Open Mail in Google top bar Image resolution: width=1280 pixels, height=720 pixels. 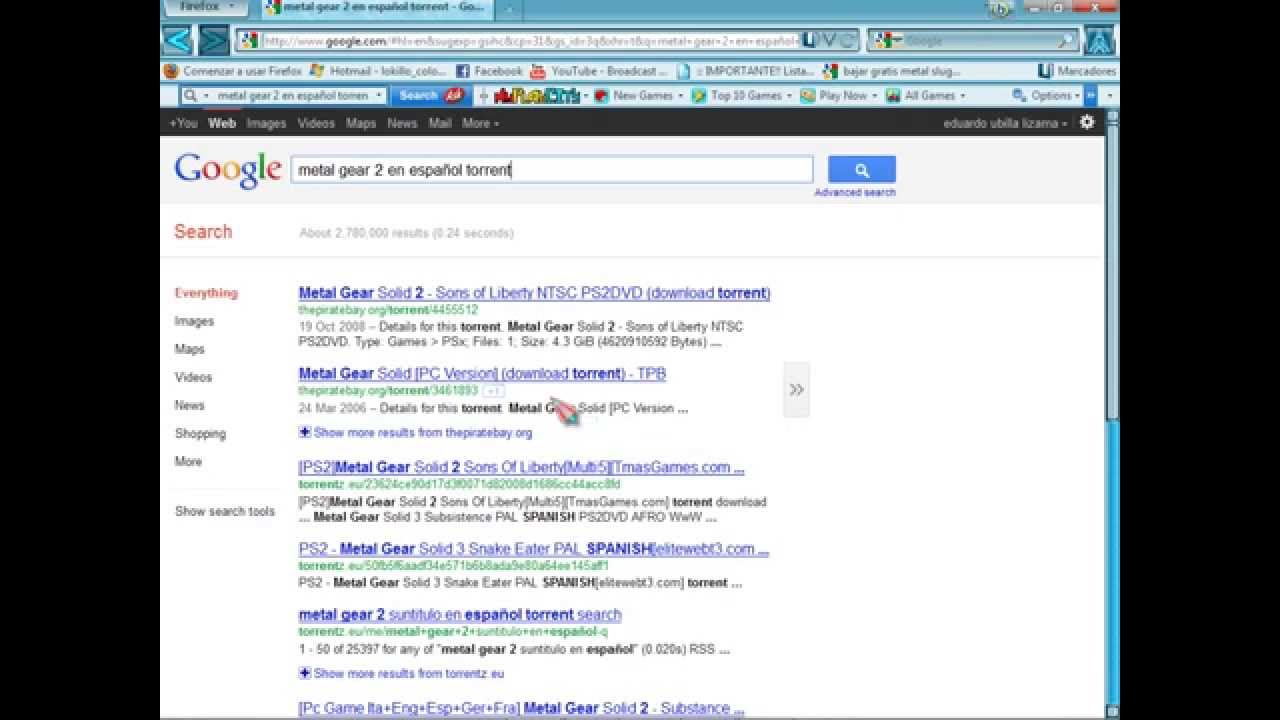pyautogui.click(x=440, y=123)
